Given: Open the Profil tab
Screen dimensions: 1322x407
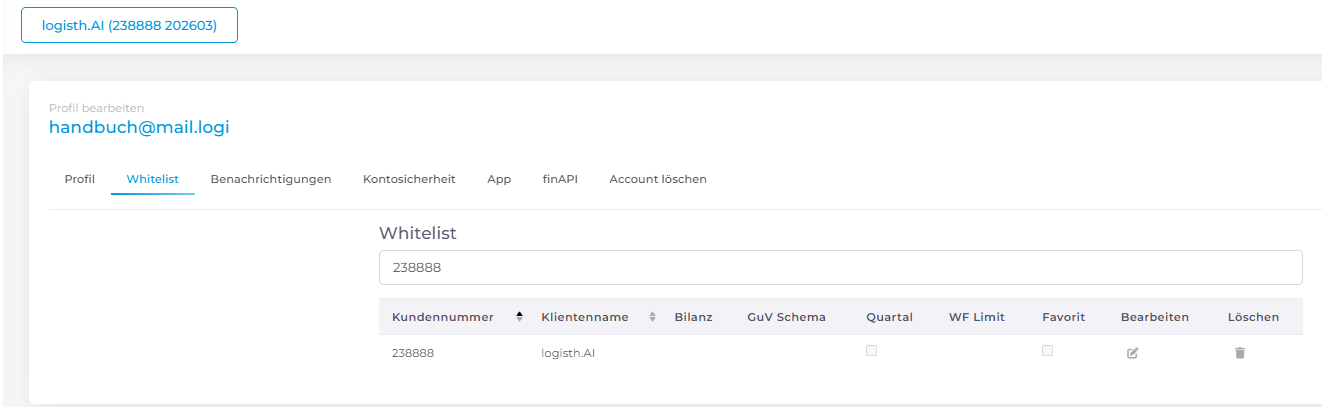Looking at the screenshot, I should tap(80, 179).
